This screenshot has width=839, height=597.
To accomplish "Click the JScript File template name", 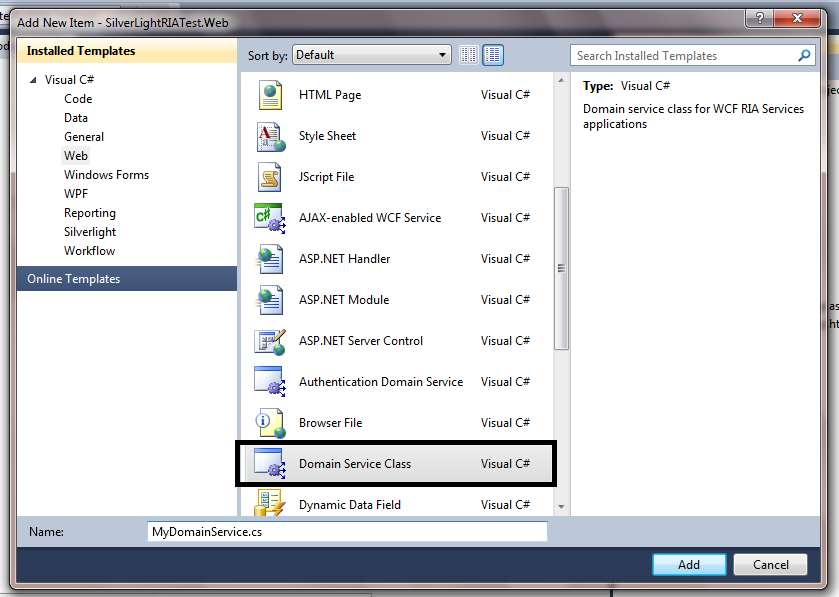I will pyautogui.click(x=326, y=177).
